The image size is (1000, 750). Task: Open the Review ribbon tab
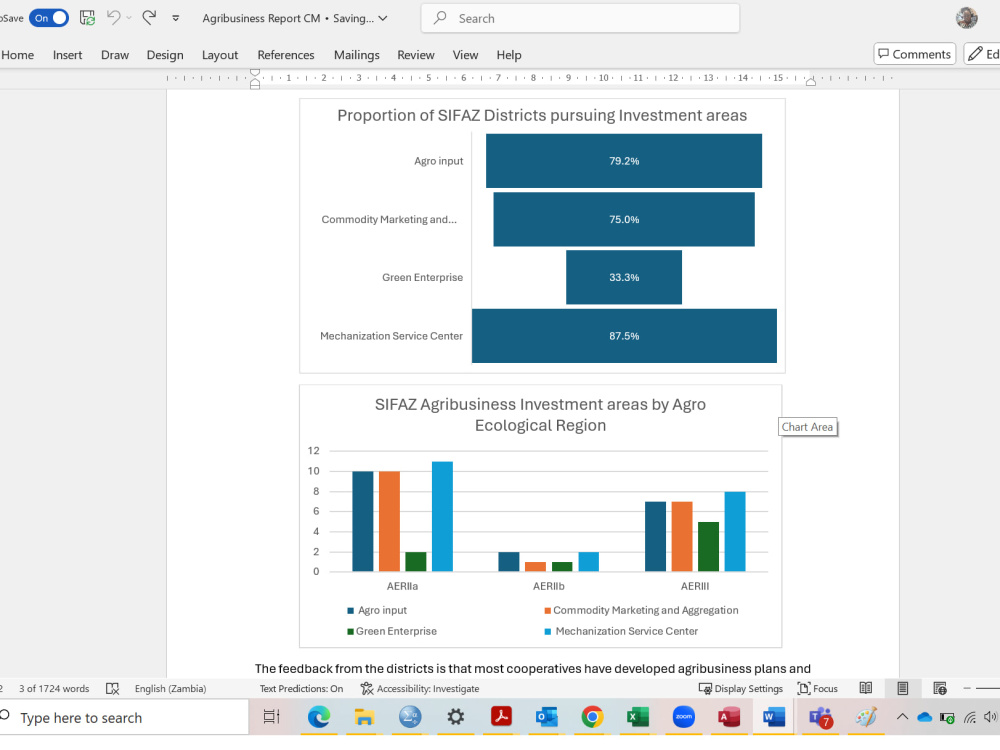coord(416,55)
